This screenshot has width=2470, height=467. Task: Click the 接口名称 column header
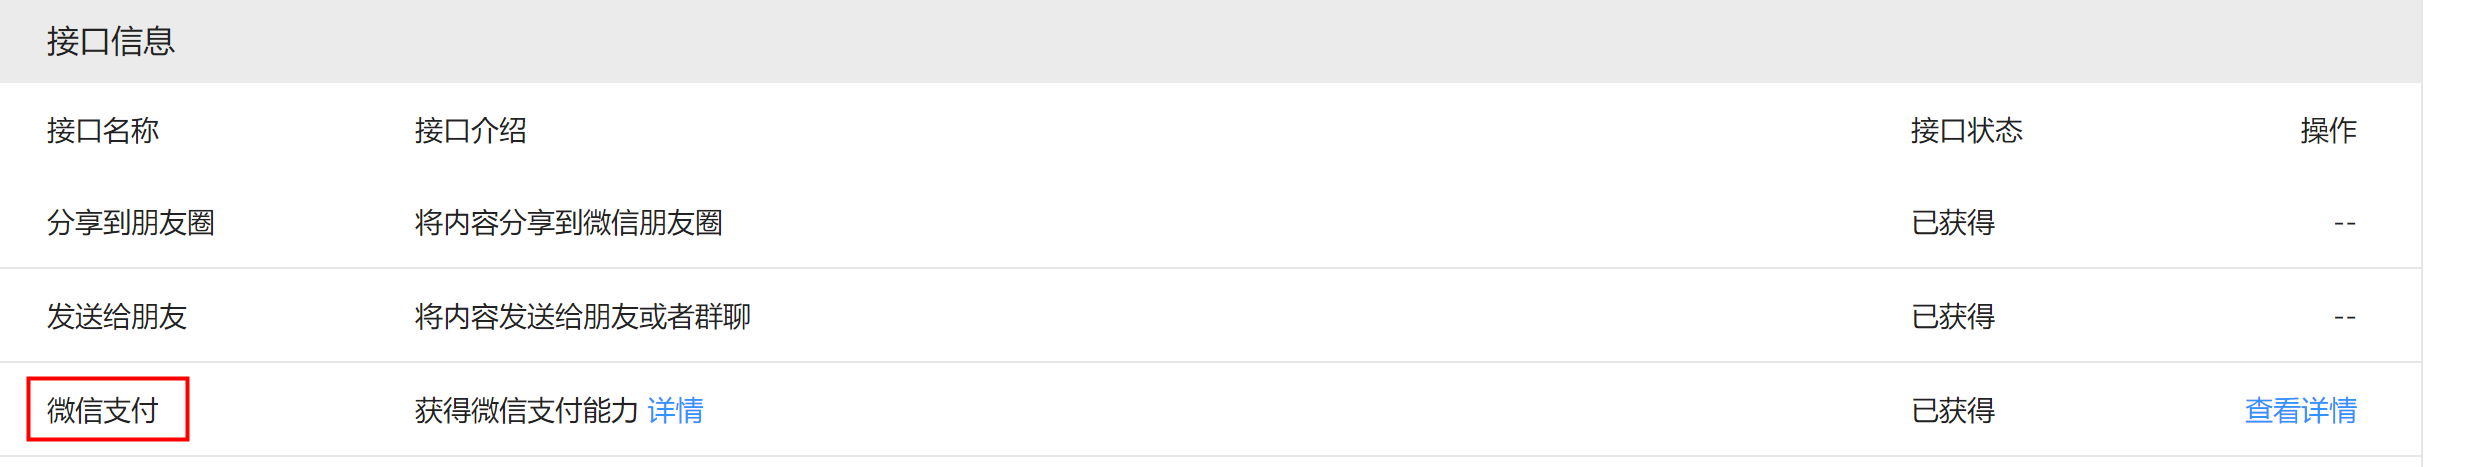click(103, 130)
